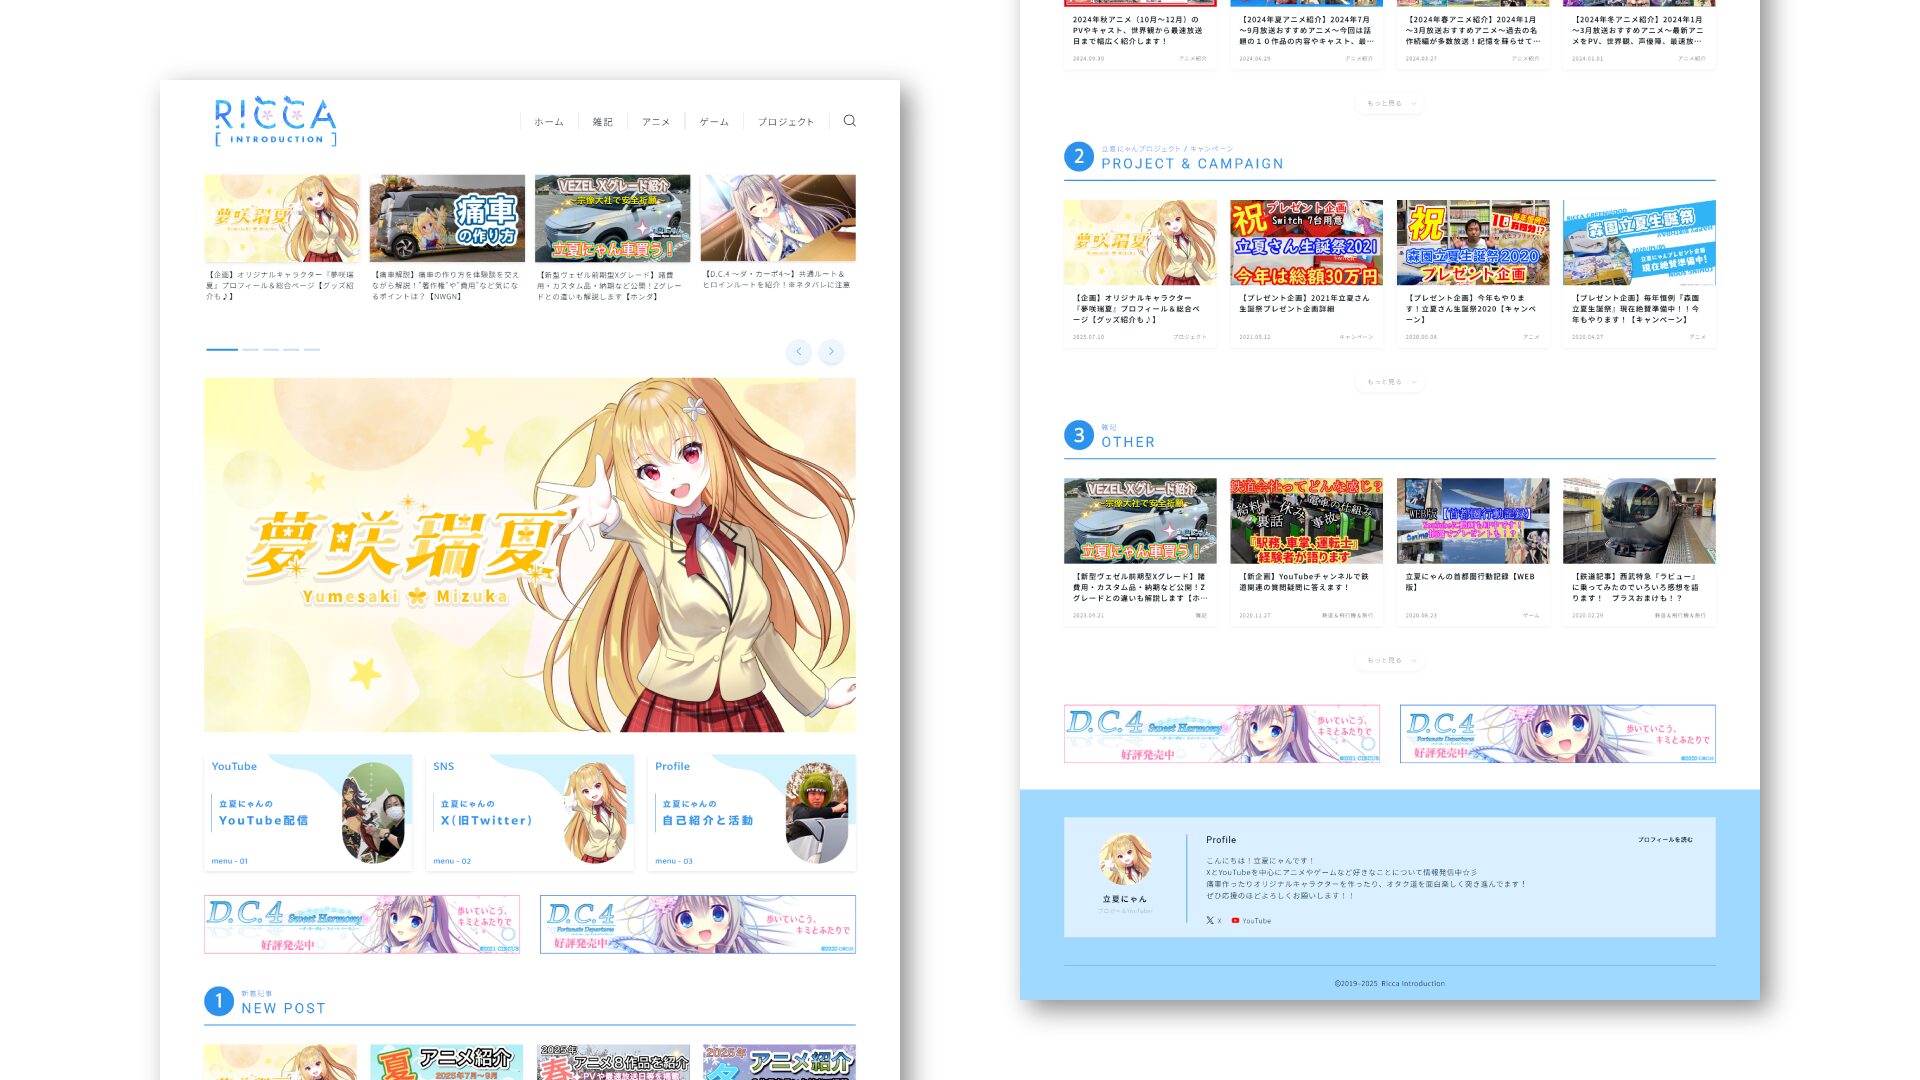Select the second carousel pagination dot
This screenshot has height=1080, width=1920.
(250, 350)
